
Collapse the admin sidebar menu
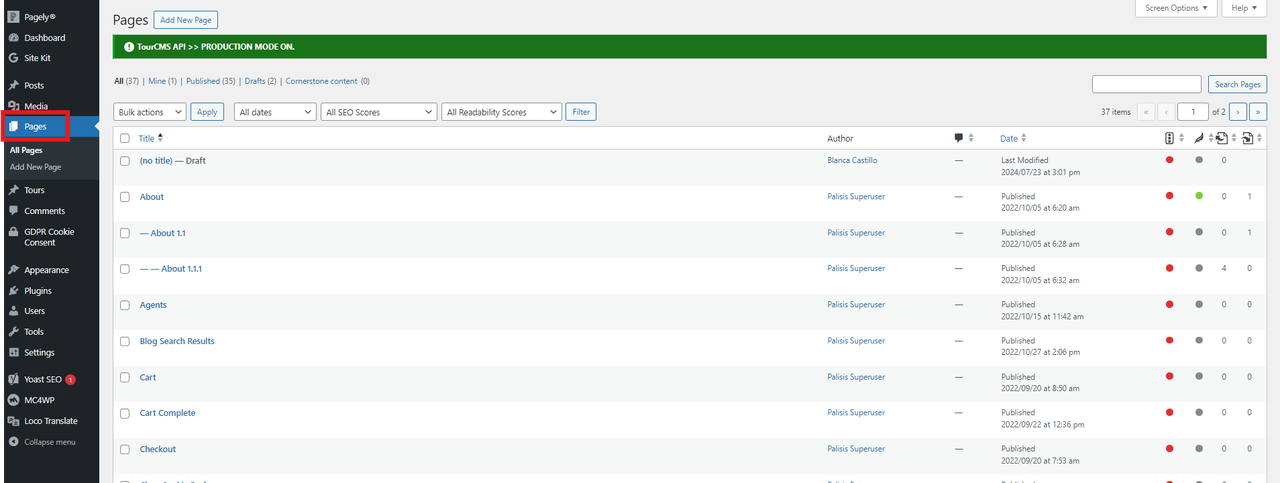(x=49, y=442)
